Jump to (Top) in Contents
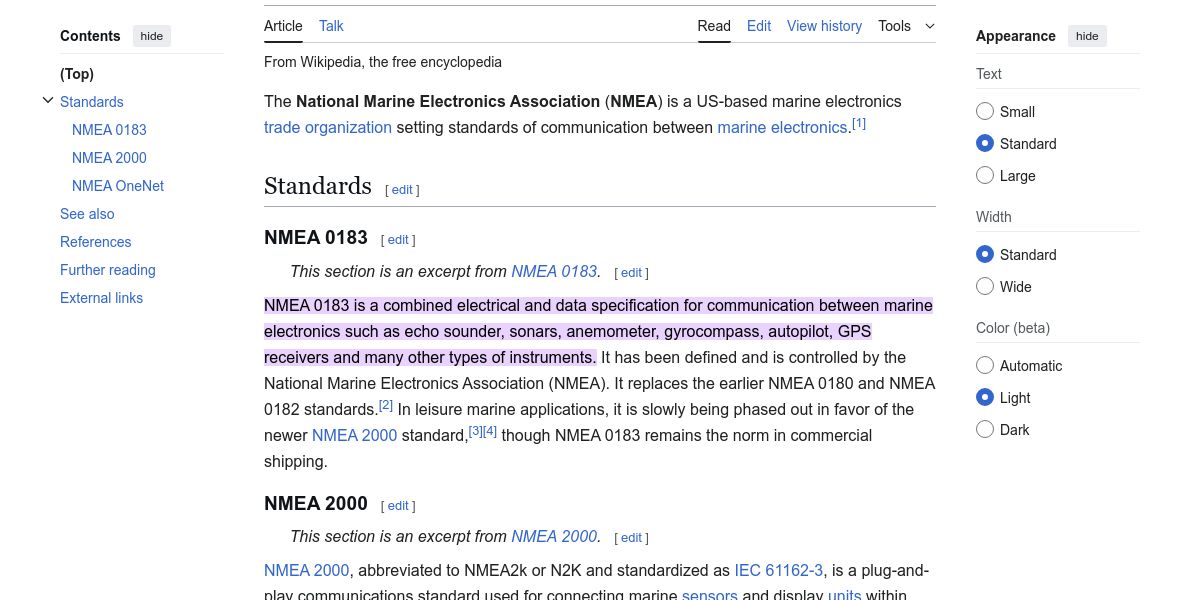 pyautogui.click(x=77, y=74)
